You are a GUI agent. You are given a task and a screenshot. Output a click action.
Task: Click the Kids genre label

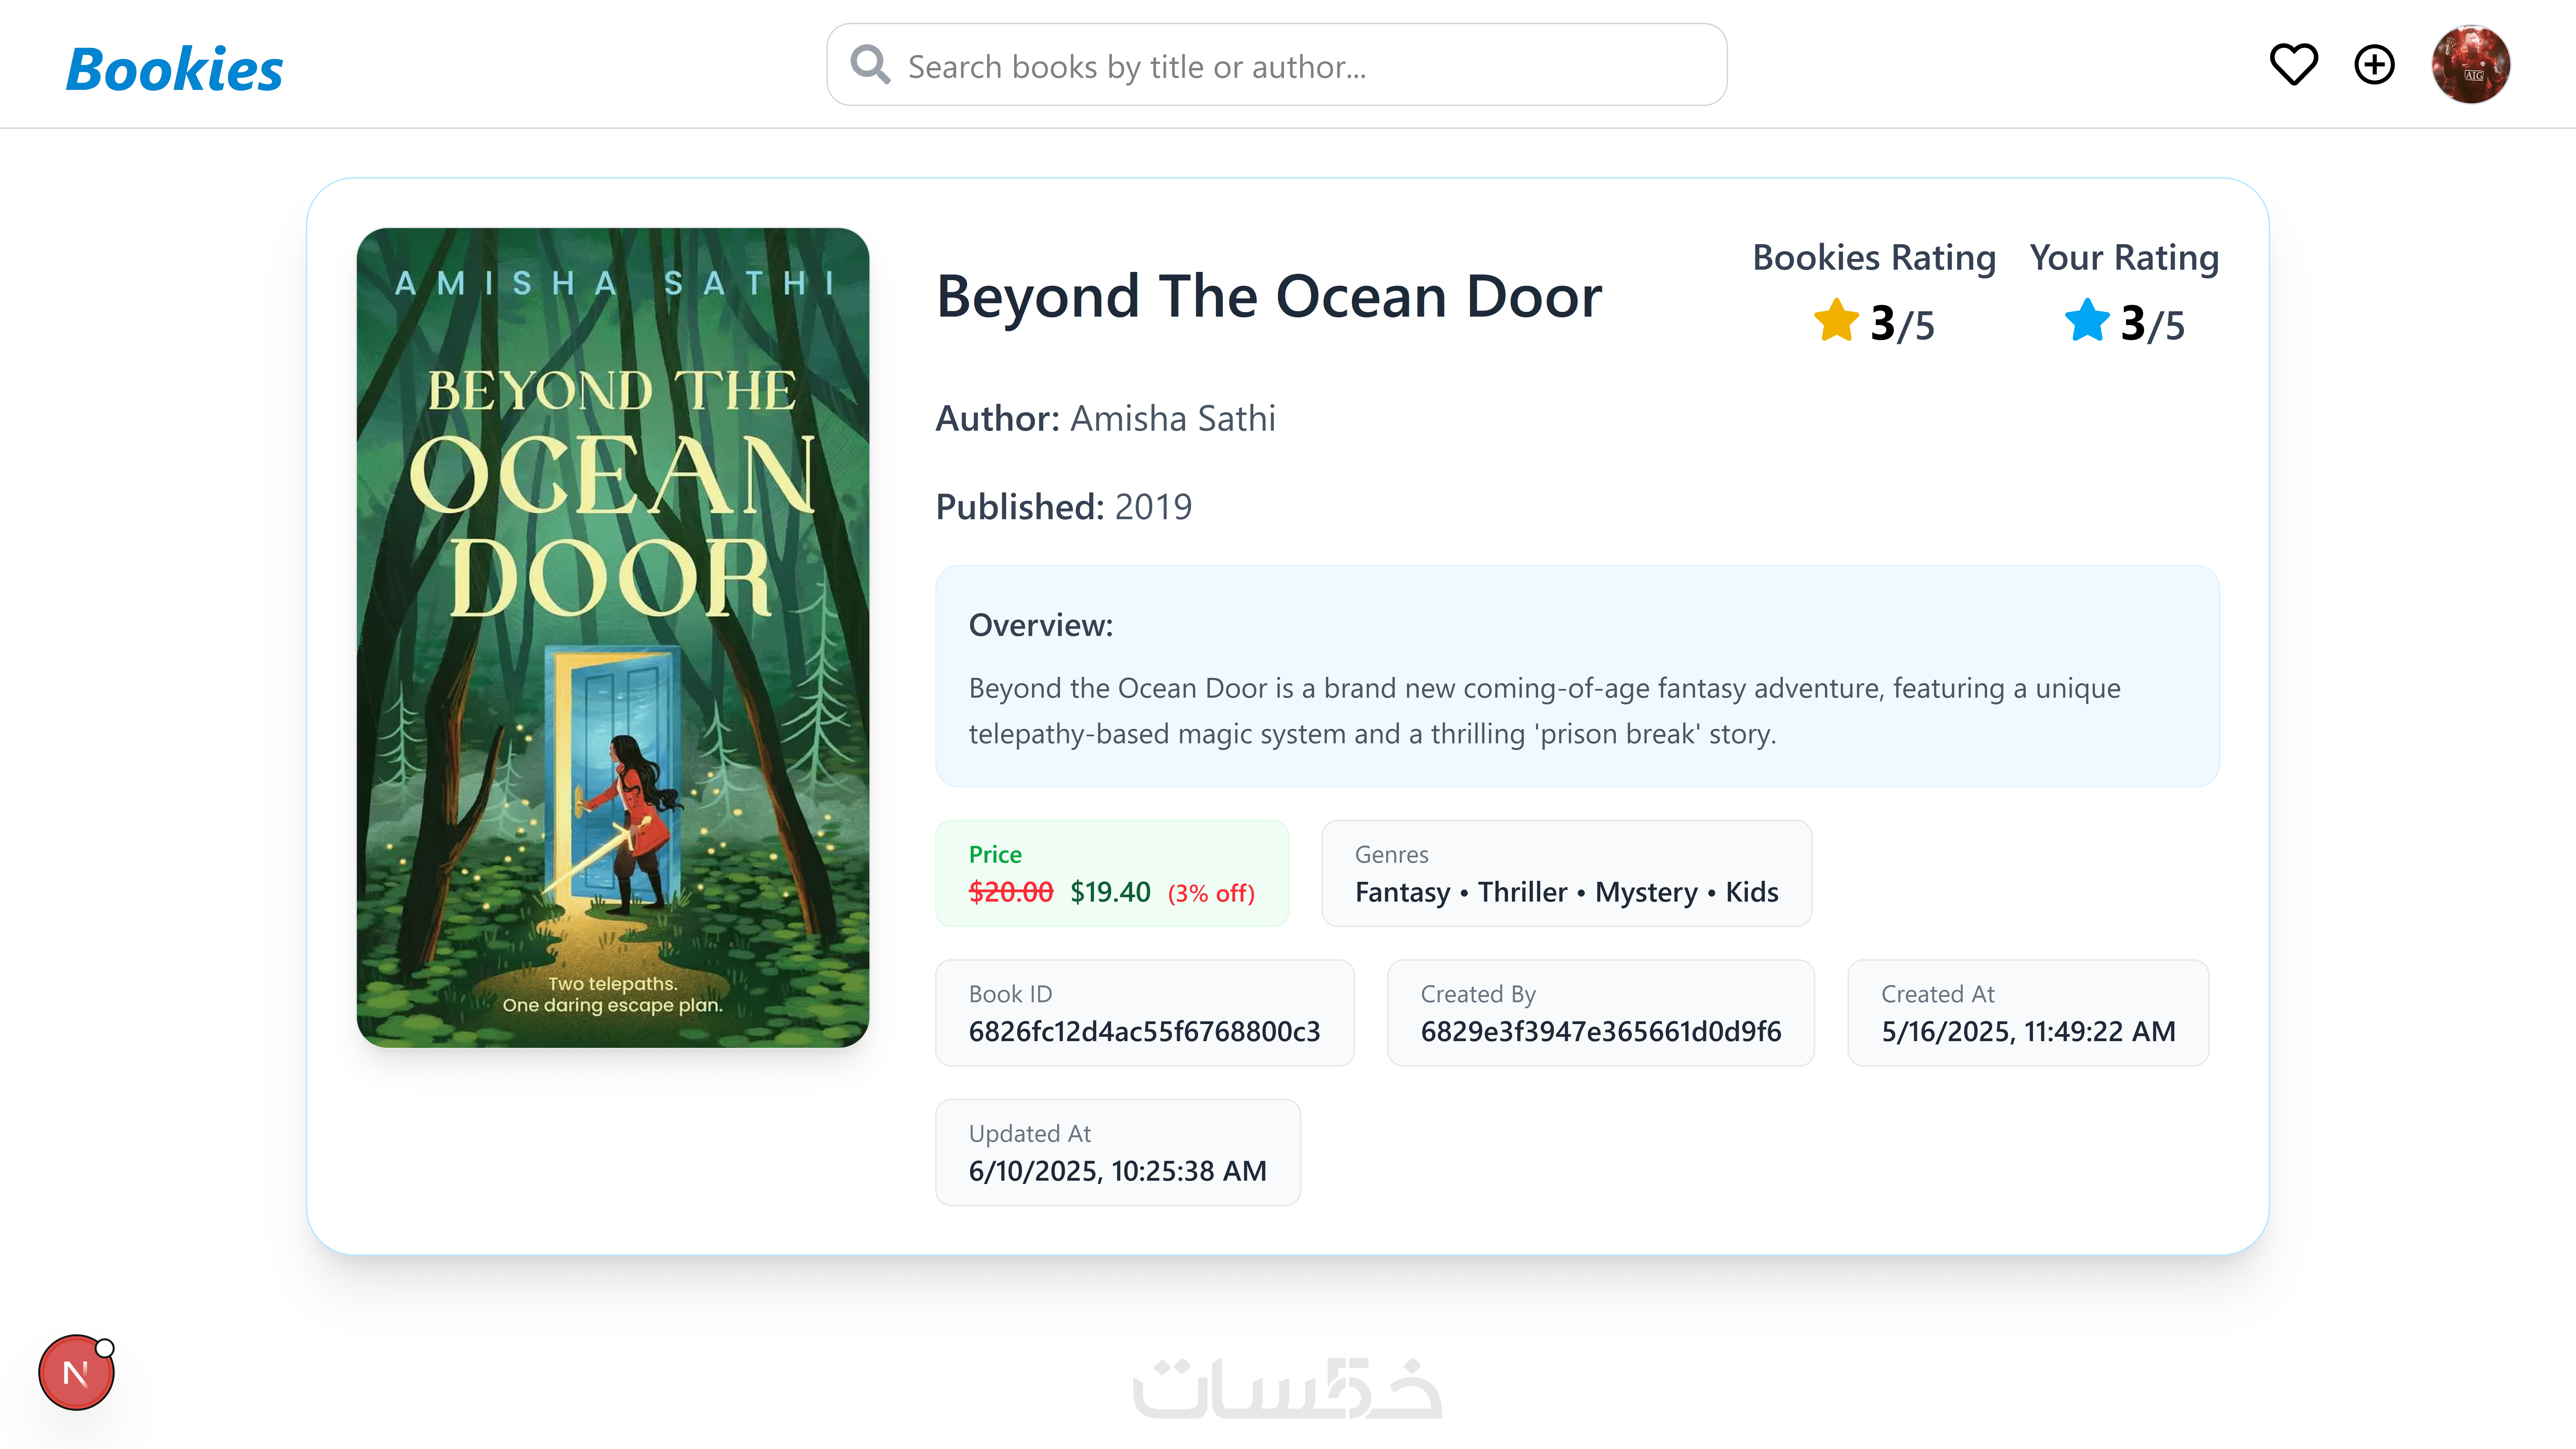click(1752, 892)
